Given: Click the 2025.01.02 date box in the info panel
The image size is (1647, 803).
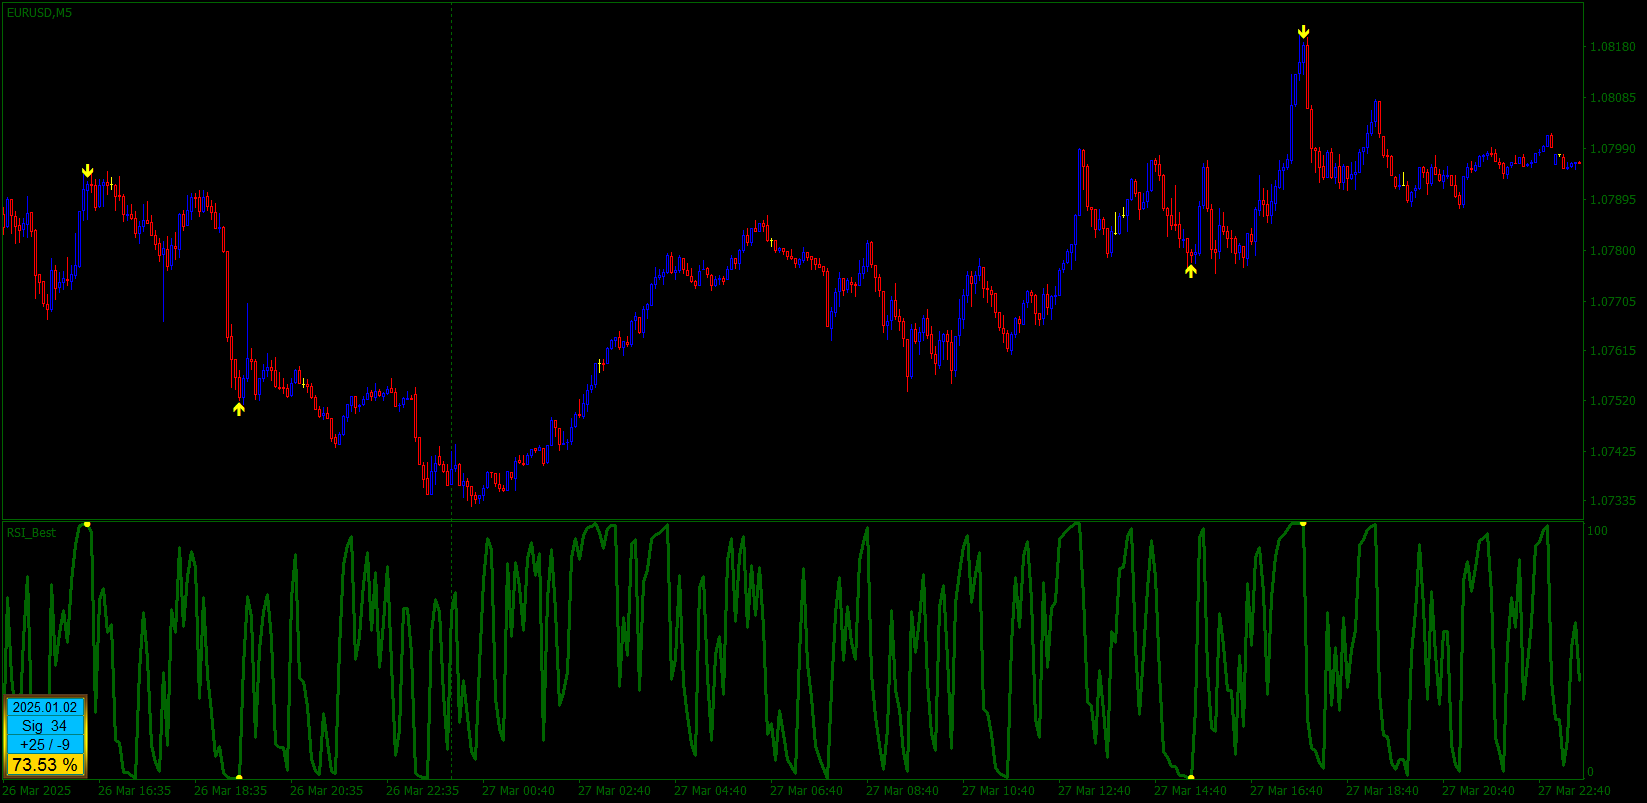Looking at the screenshot, I should click(x=45, y=707).
